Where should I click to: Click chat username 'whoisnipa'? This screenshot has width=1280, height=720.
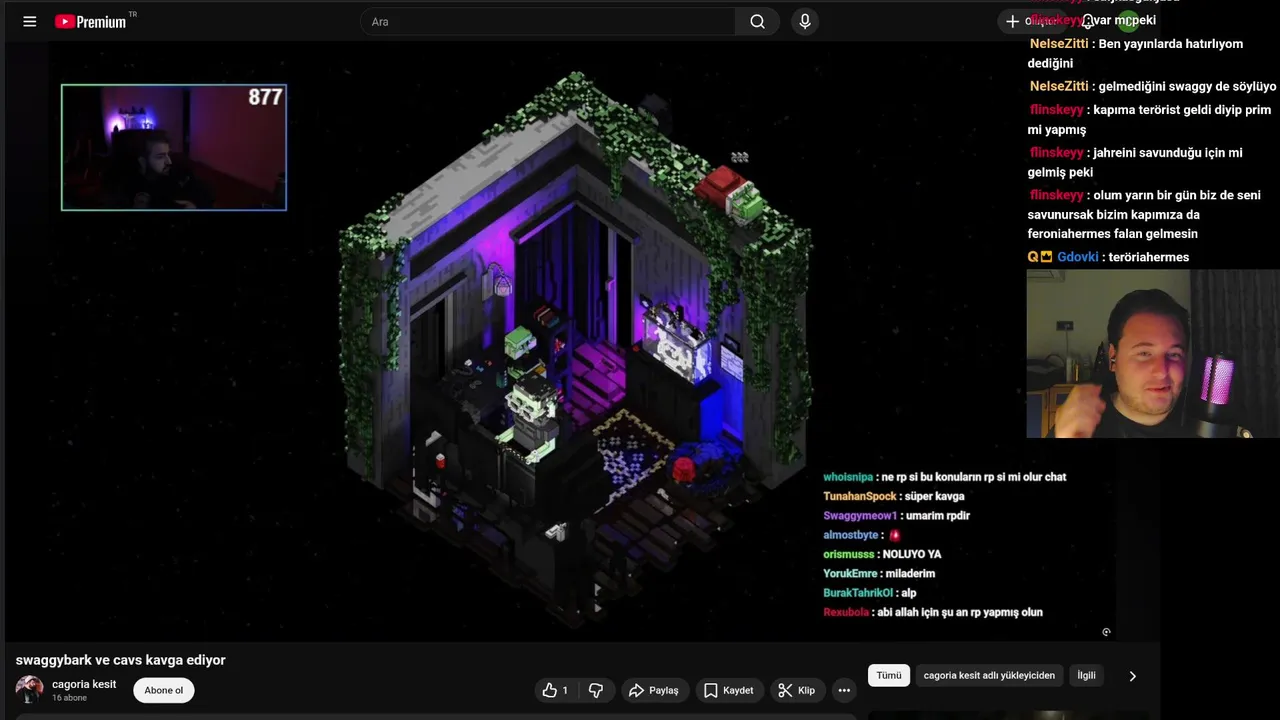click(847, 477)
